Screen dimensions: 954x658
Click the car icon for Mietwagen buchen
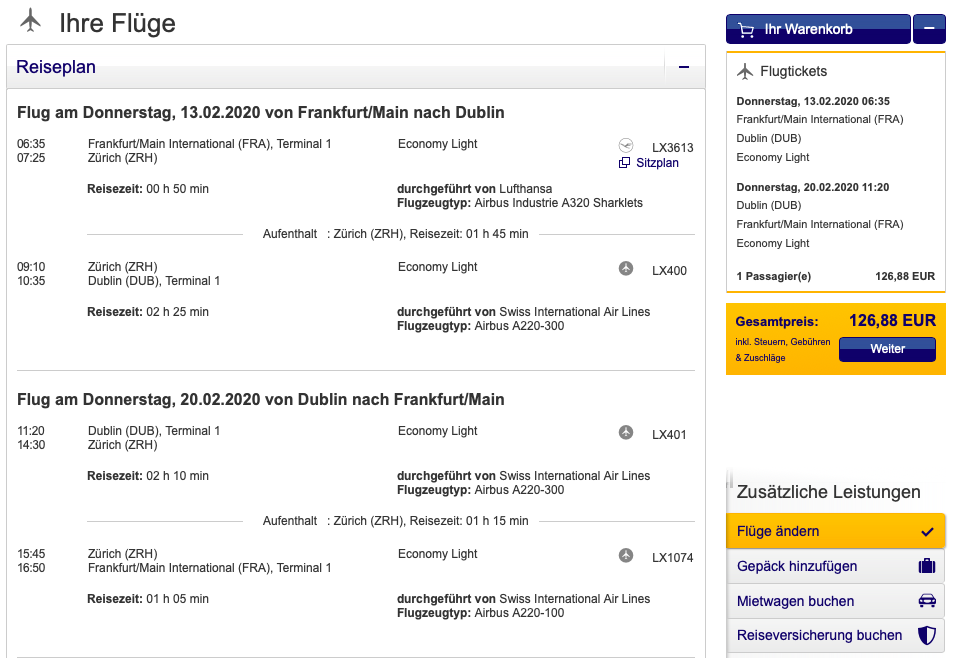(x=926, y=601)
